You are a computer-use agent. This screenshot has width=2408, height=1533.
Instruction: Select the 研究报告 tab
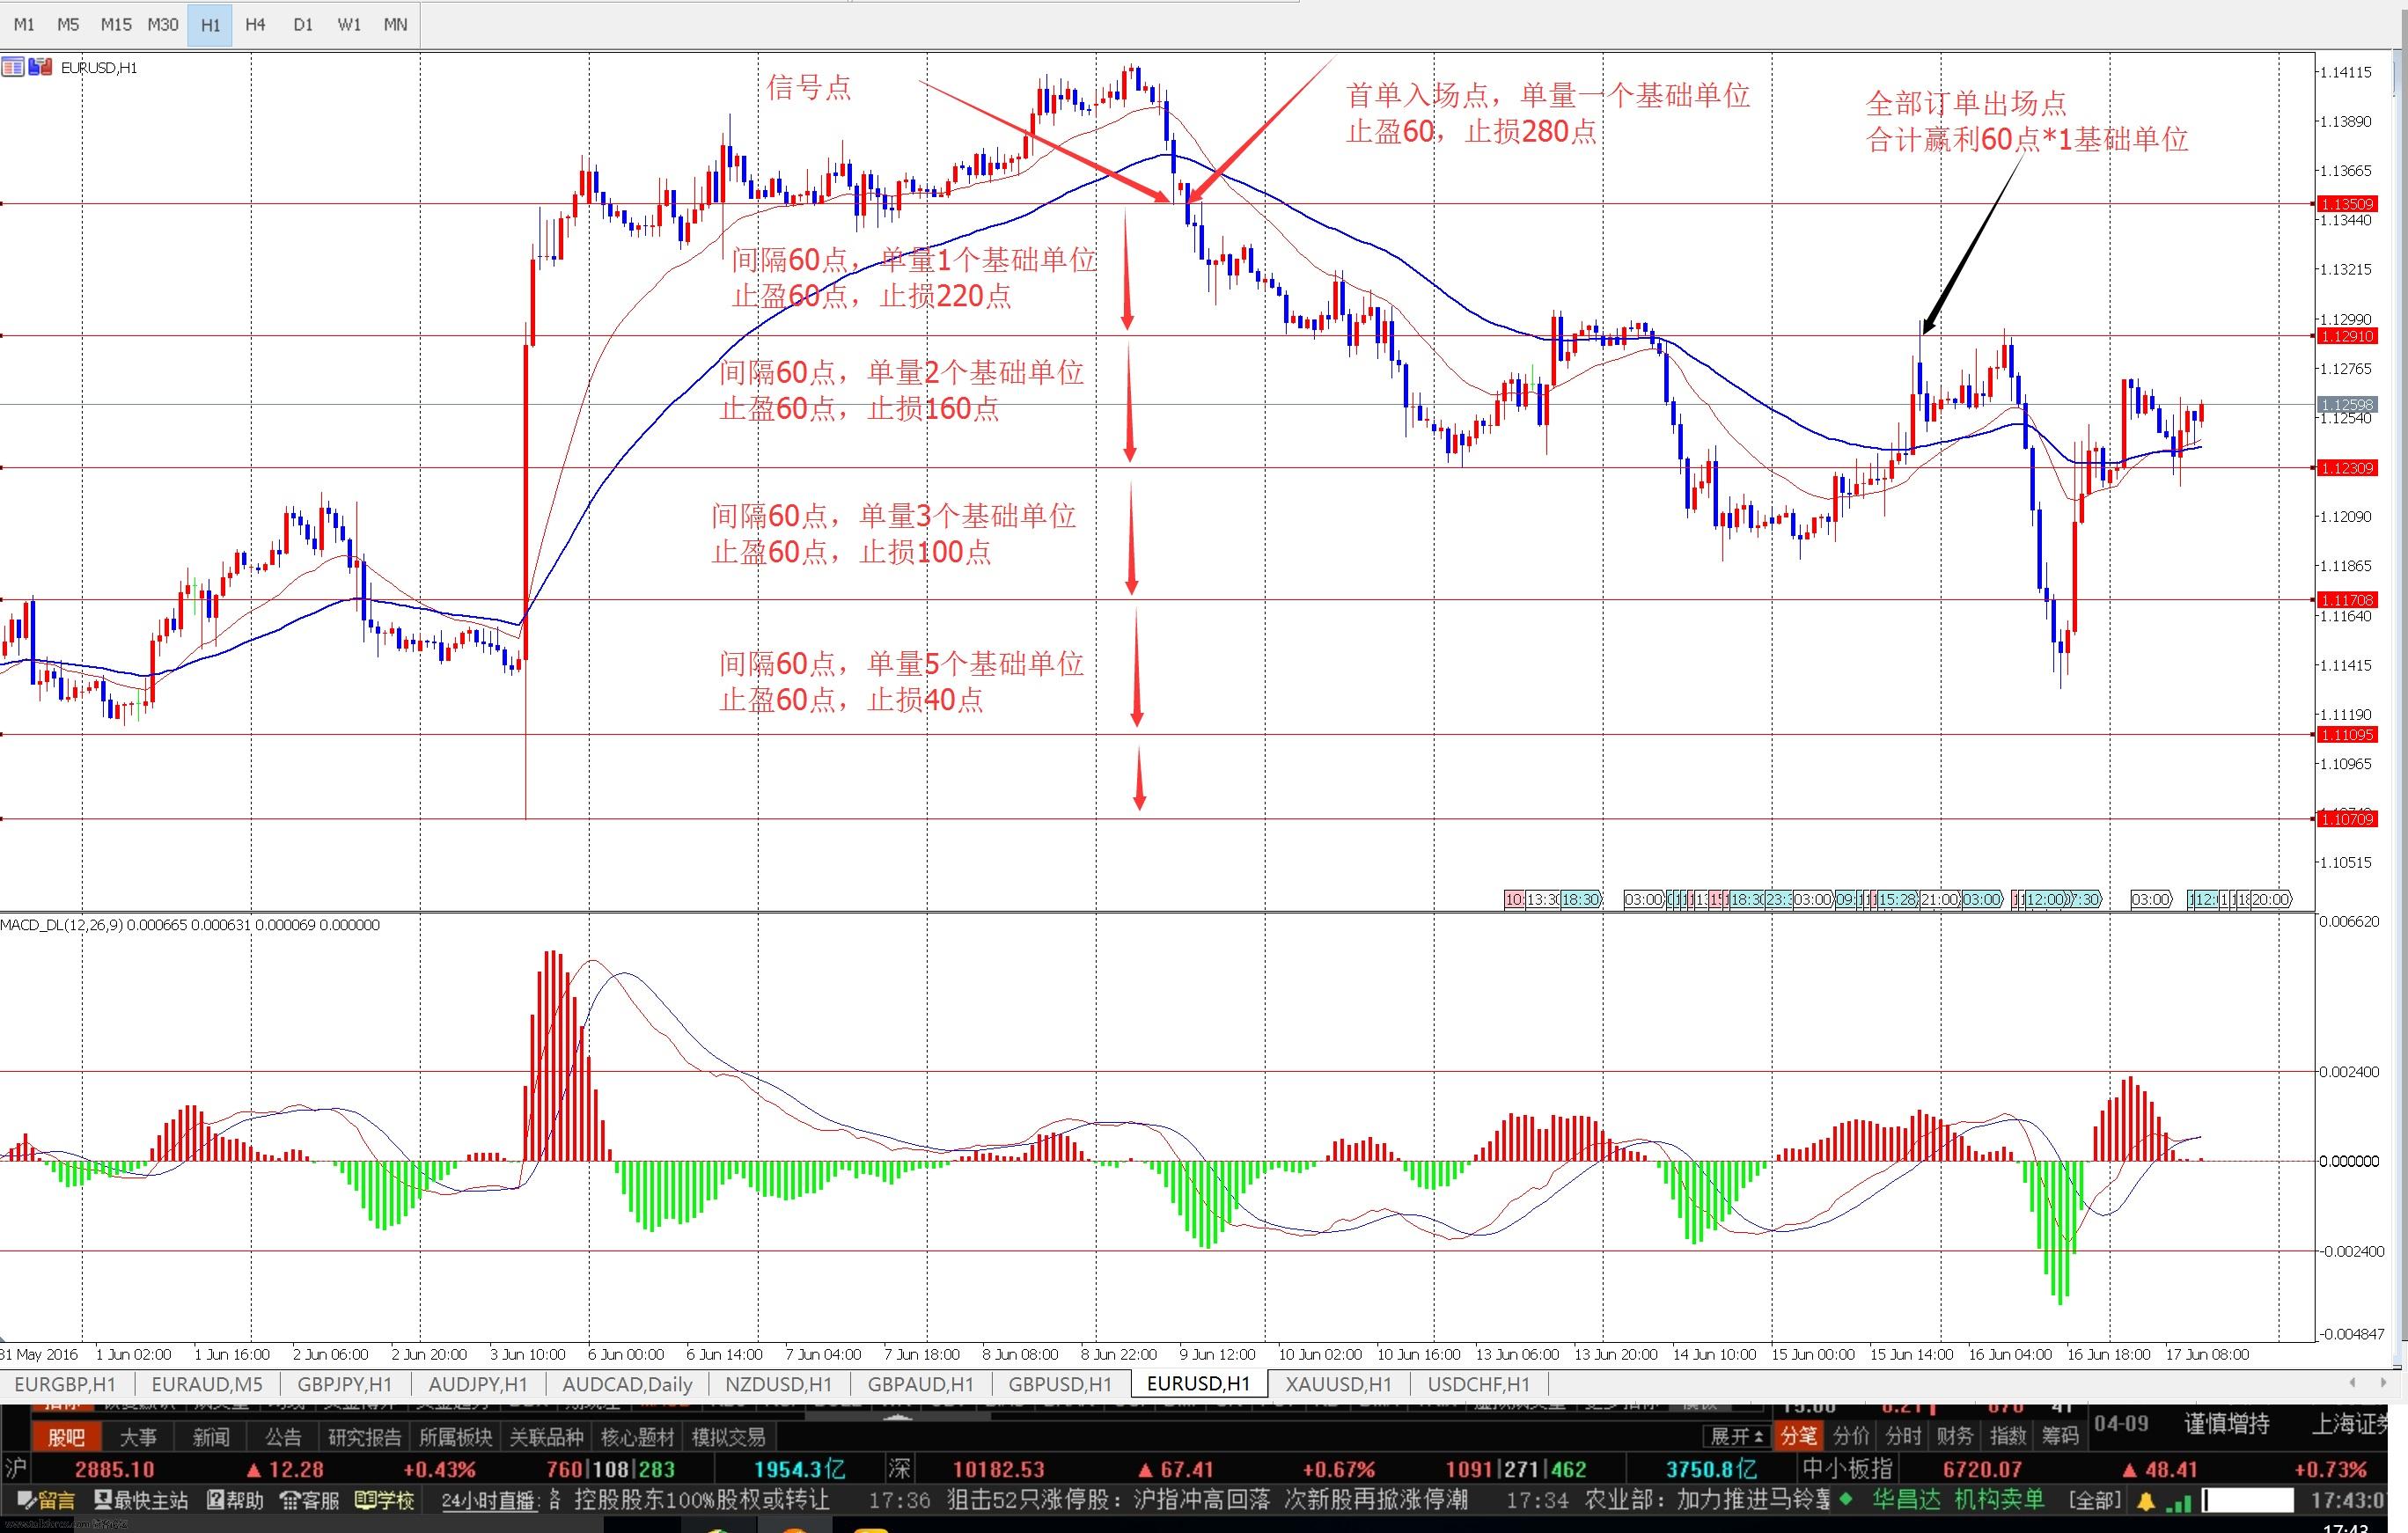[365, 1437]
